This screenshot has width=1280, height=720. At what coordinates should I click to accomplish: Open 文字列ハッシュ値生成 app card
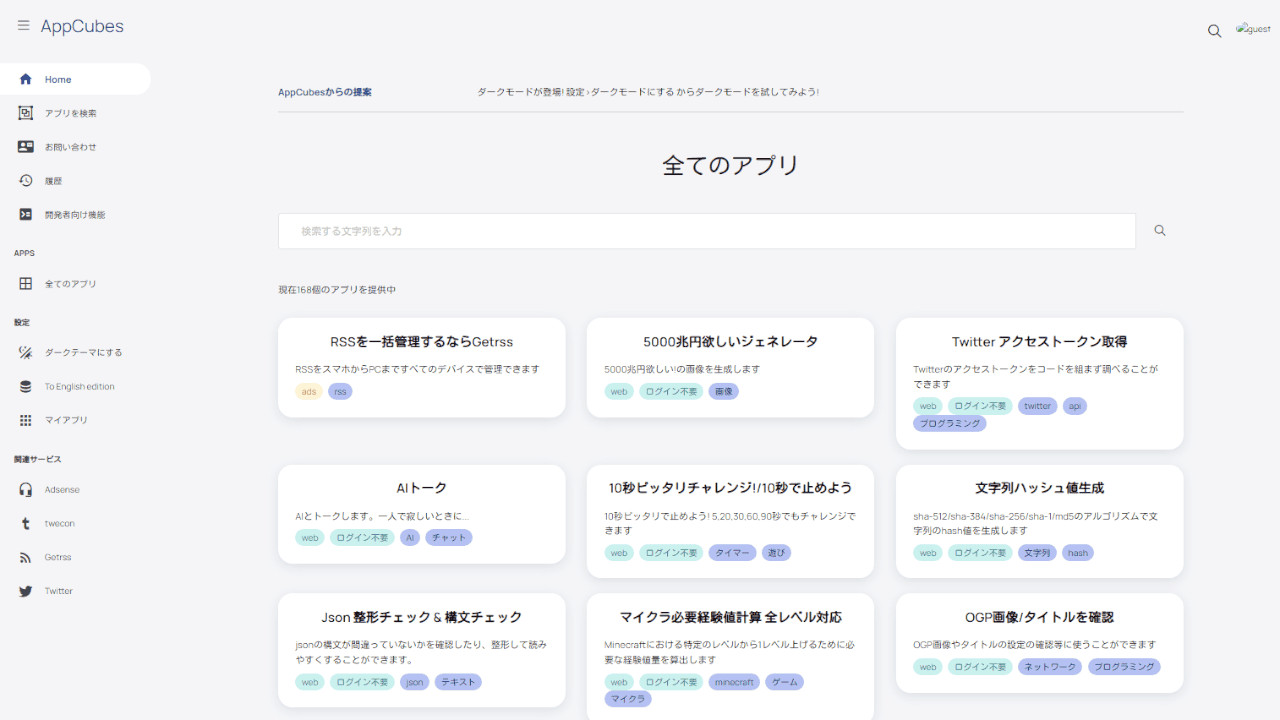(x=1039, y=521)
